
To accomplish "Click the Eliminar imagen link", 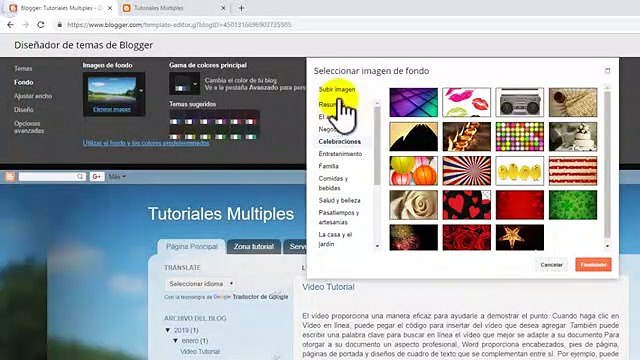I will point(112,109).
